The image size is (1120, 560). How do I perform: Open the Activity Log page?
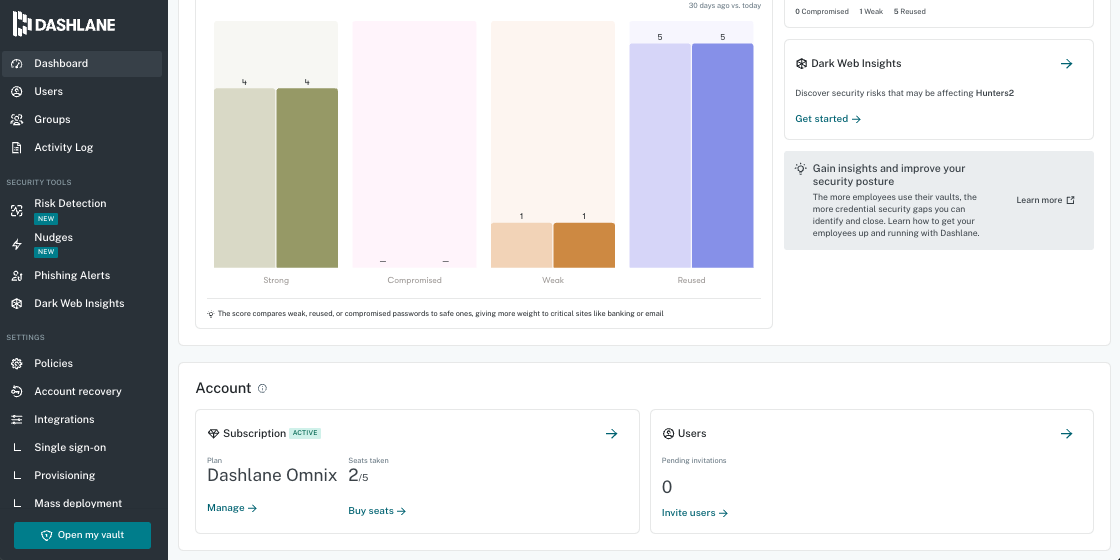tap(82, 147)
